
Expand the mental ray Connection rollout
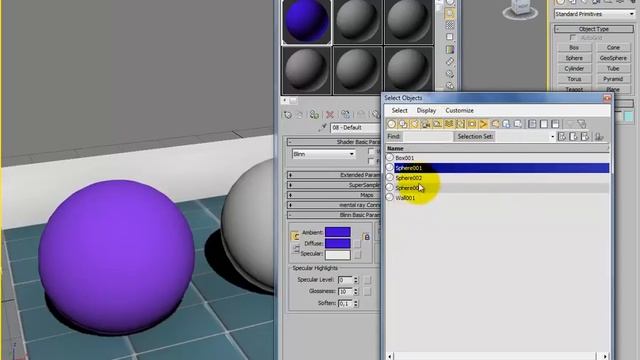coord(333,205)
